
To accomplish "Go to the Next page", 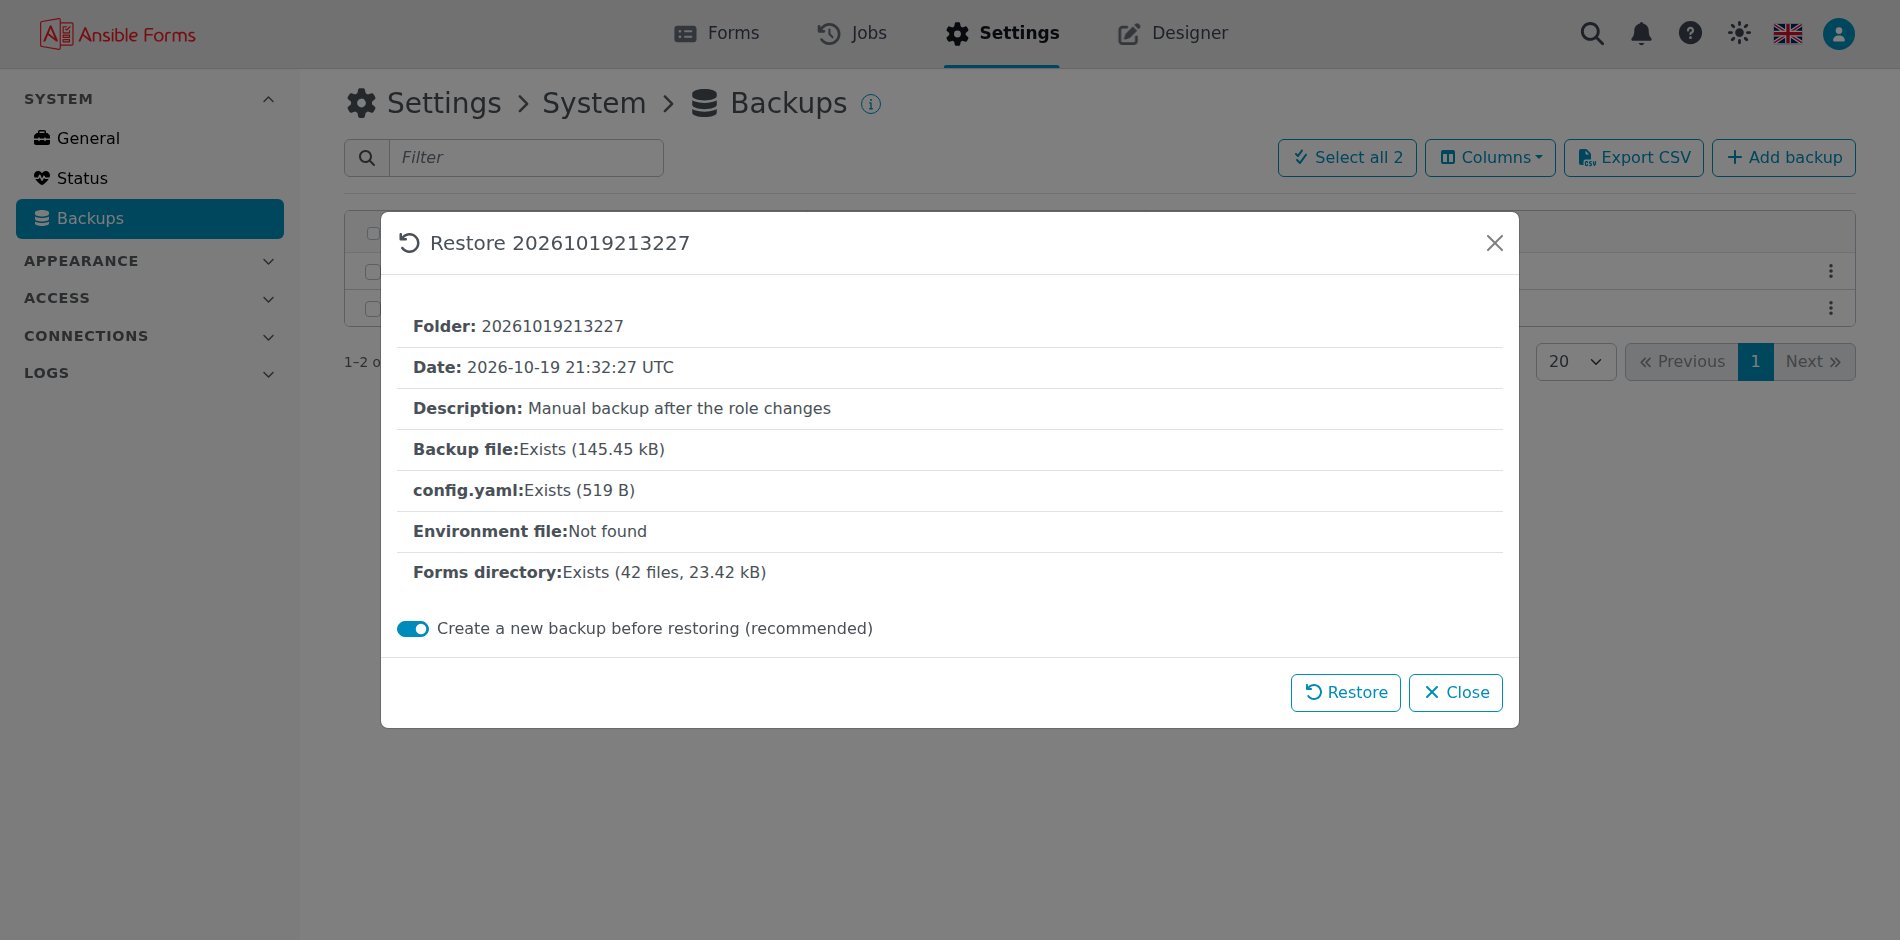I will tap(1814, 362).
